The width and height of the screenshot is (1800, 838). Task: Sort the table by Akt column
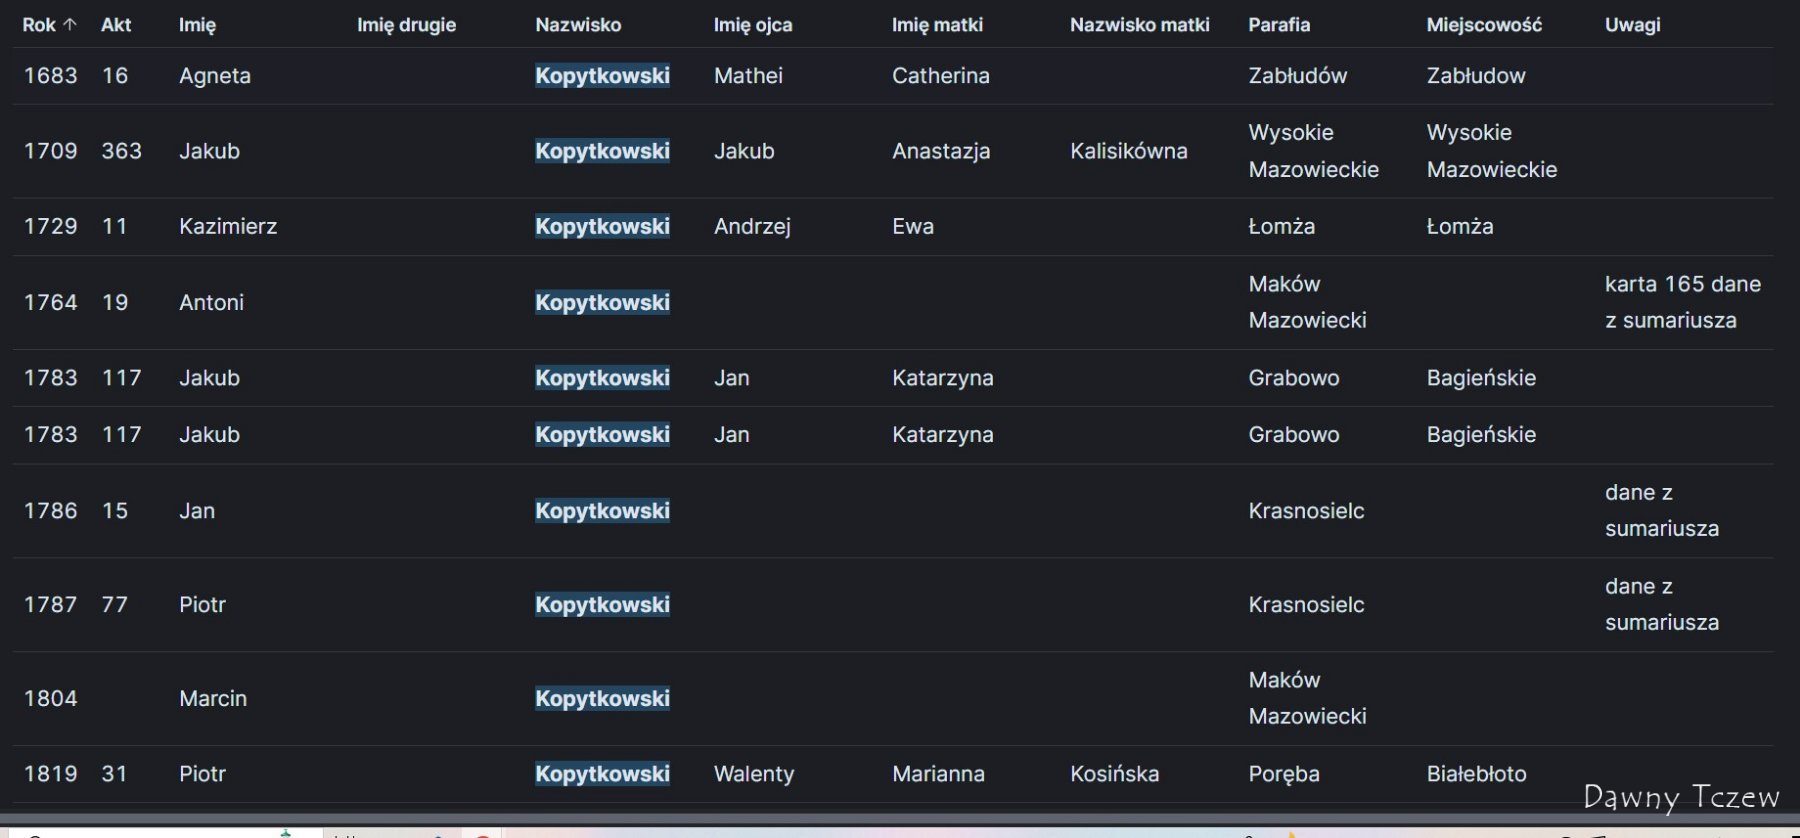[x=116, y=25]
